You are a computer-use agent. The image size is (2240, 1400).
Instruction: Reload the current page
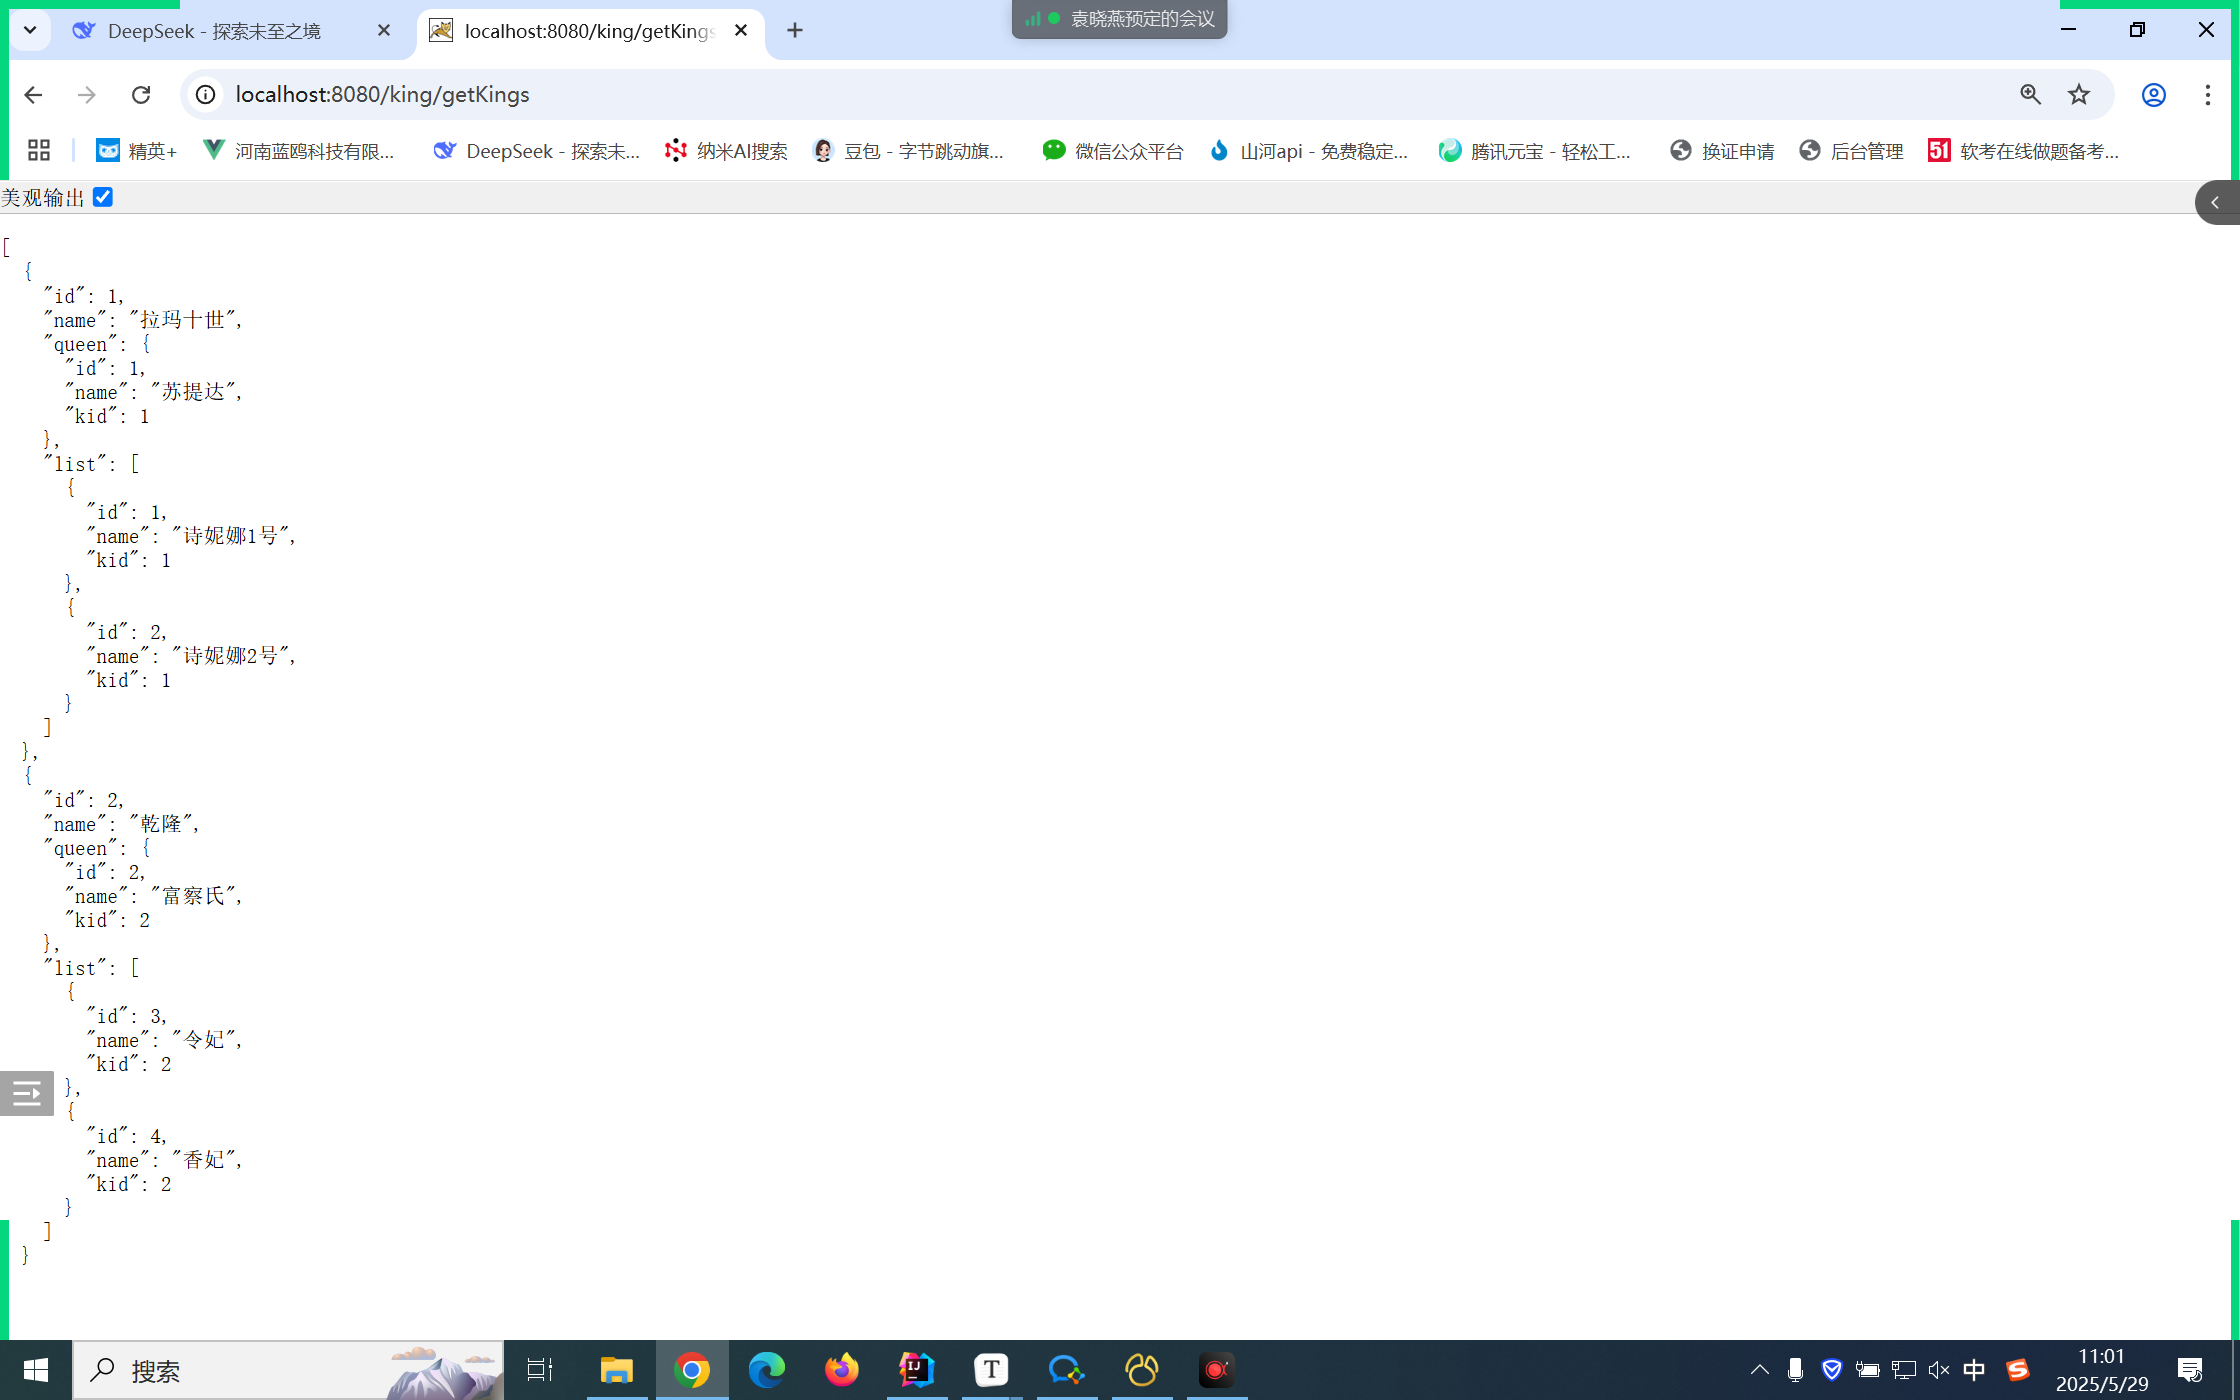click(141, 95)
